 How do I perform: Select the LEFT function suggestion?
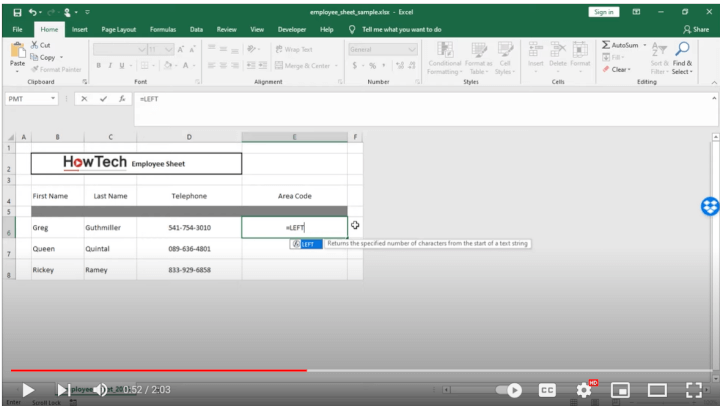coord(306,244)
